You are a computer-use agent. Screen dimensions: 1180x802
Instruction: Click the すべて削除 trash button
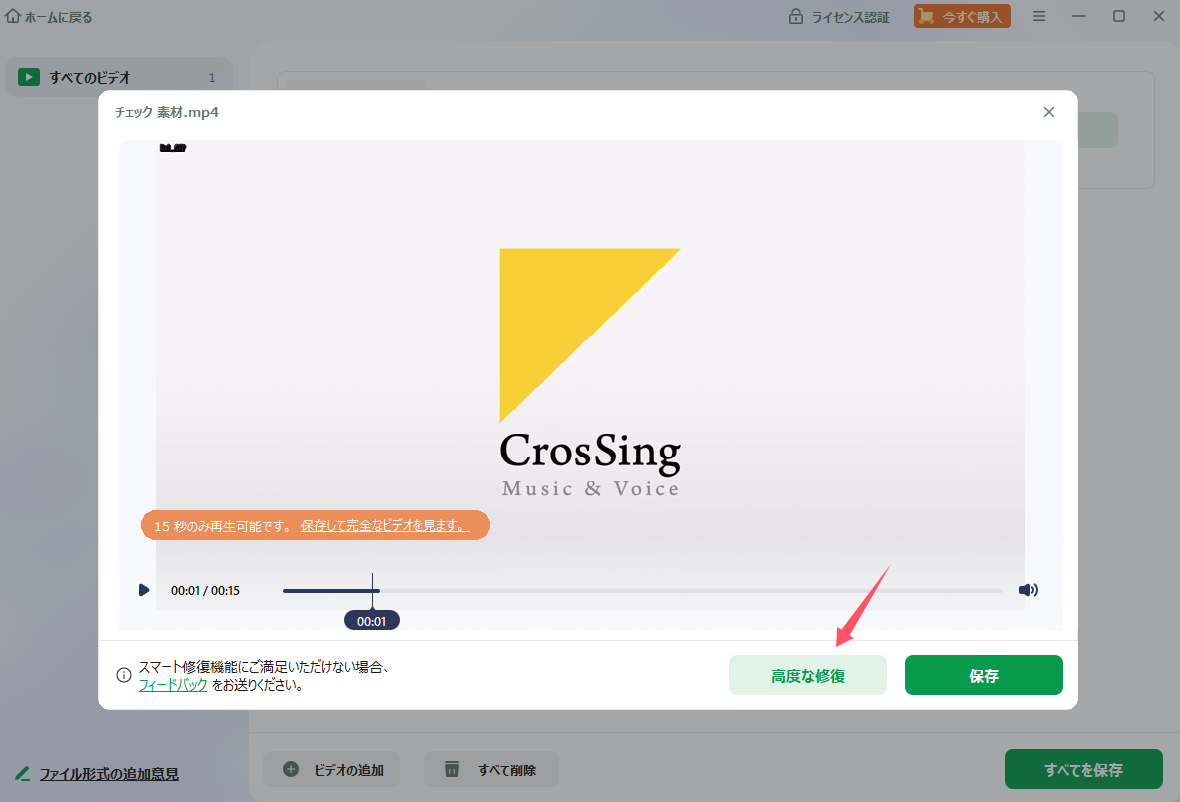(x=491, y=769)
